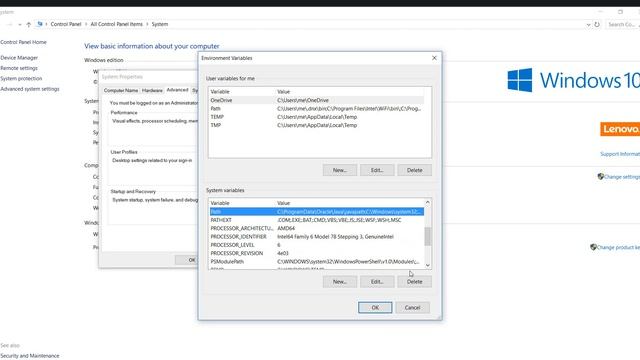The image size is (640, 360).
Task: Select PROCESSOR_REVISION system variable row
Action: click(x=317, y=253)
